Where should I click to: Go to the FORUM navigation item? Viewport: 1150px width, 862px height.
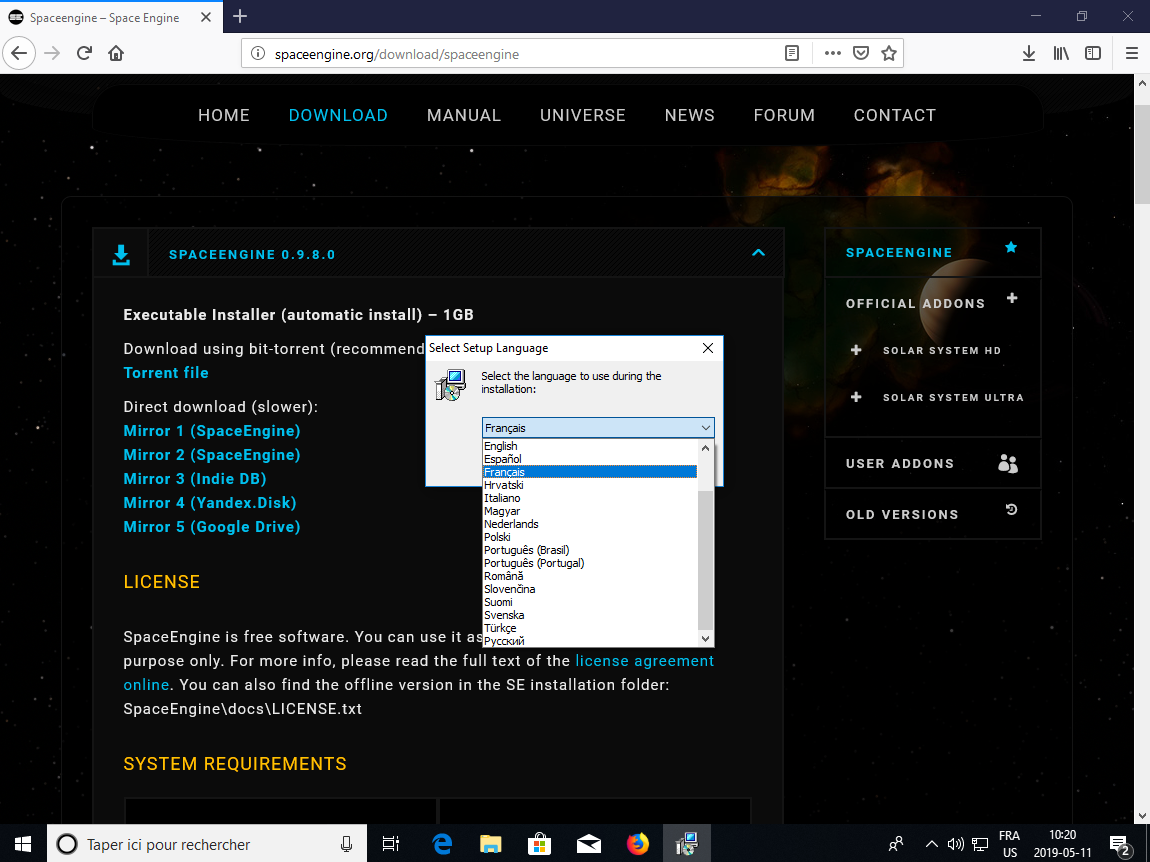click(x=784, y=115)
